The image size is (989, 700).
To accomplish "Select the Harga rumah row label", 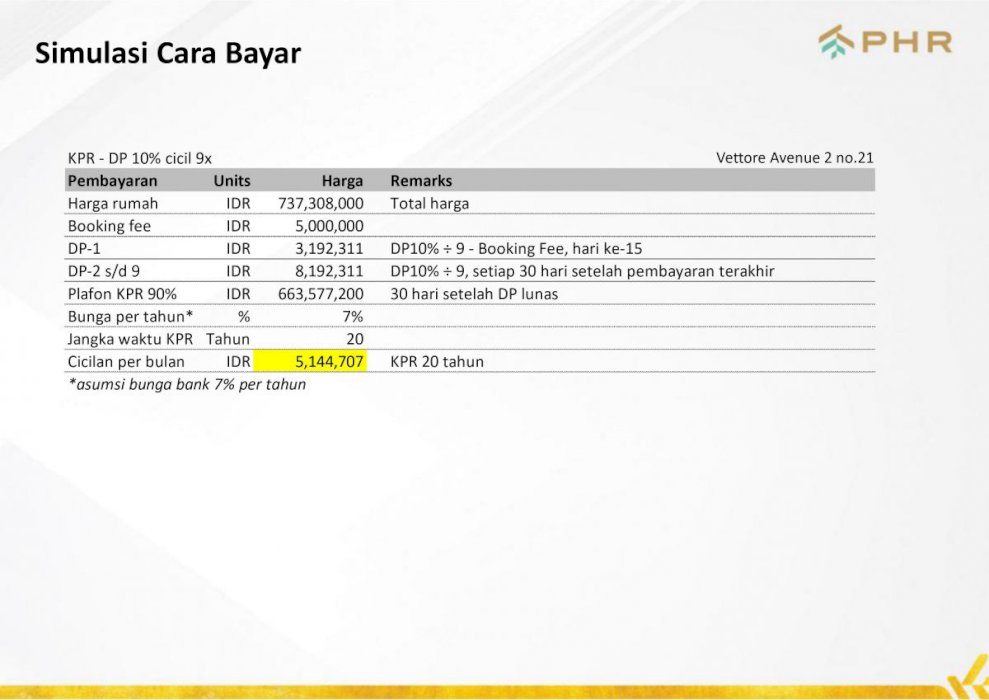I will click(x=113, y=203).
